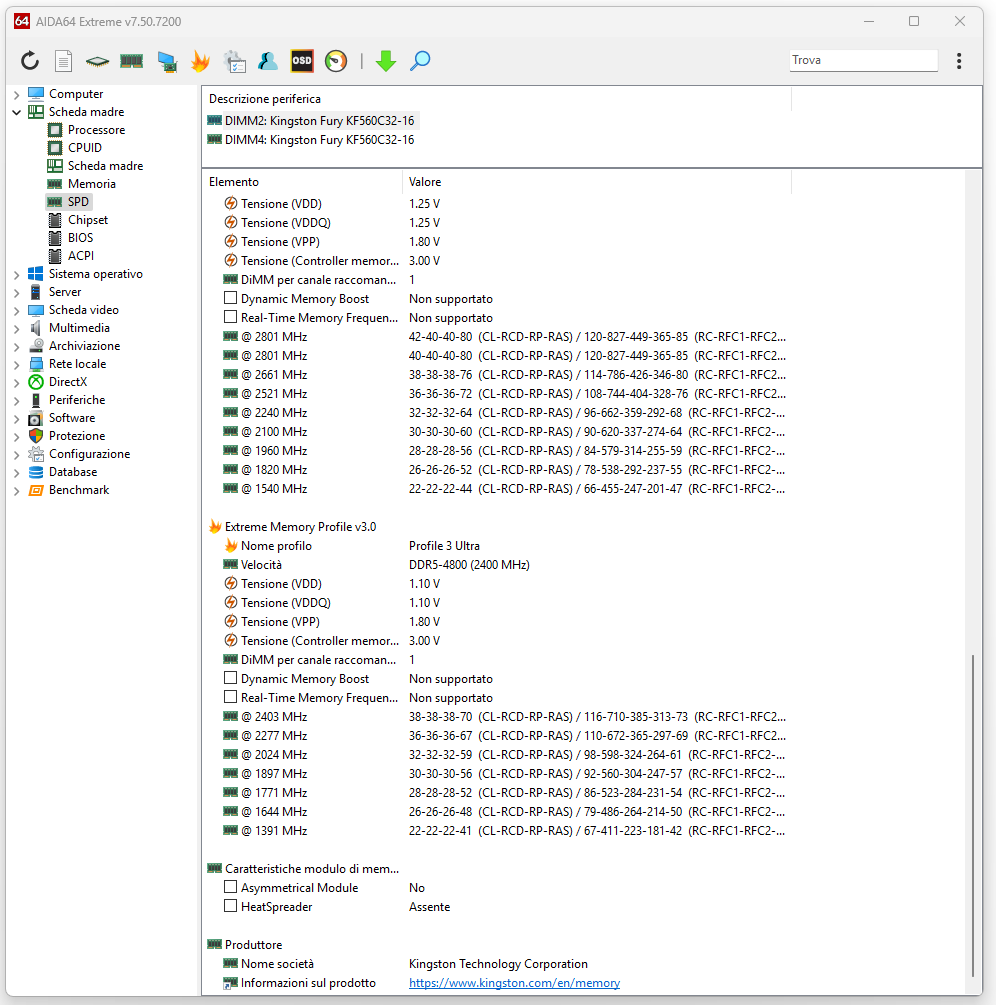Select Processore in the sidebar tree
Image resolution: width=996 pixels, height=1005 pixels.
tap(96, 130)
